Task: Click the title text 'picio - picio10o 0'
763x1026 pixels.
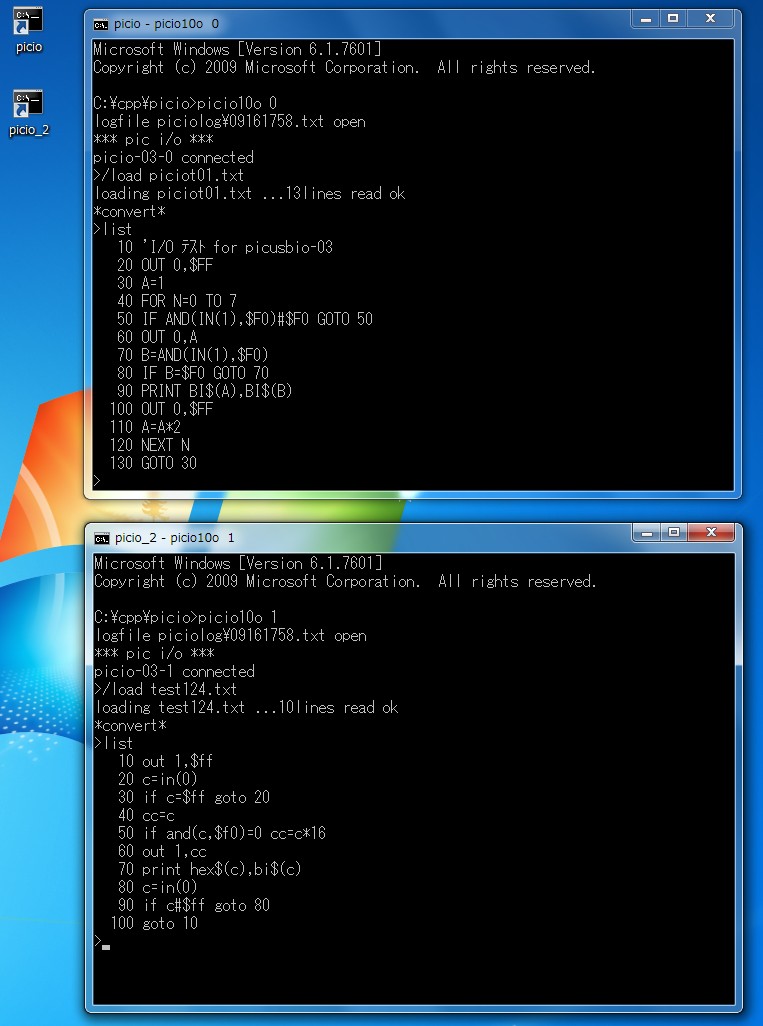Action: [x=166, y=24]
